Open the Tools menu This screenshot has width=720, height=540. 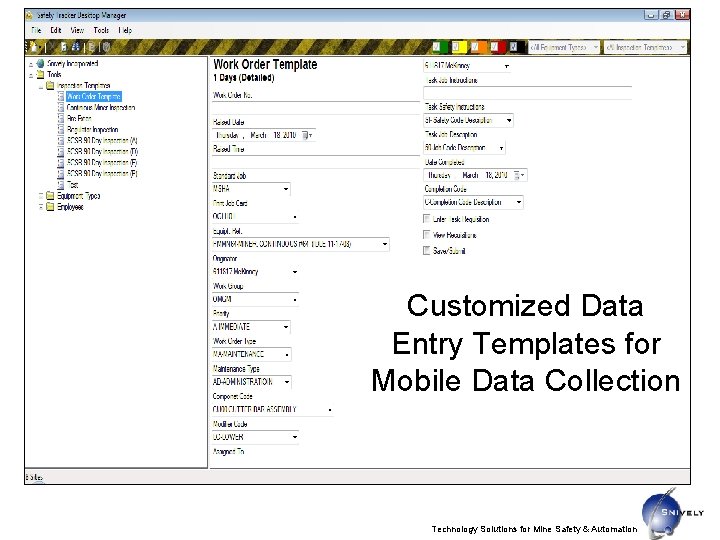tap(101, 30)
